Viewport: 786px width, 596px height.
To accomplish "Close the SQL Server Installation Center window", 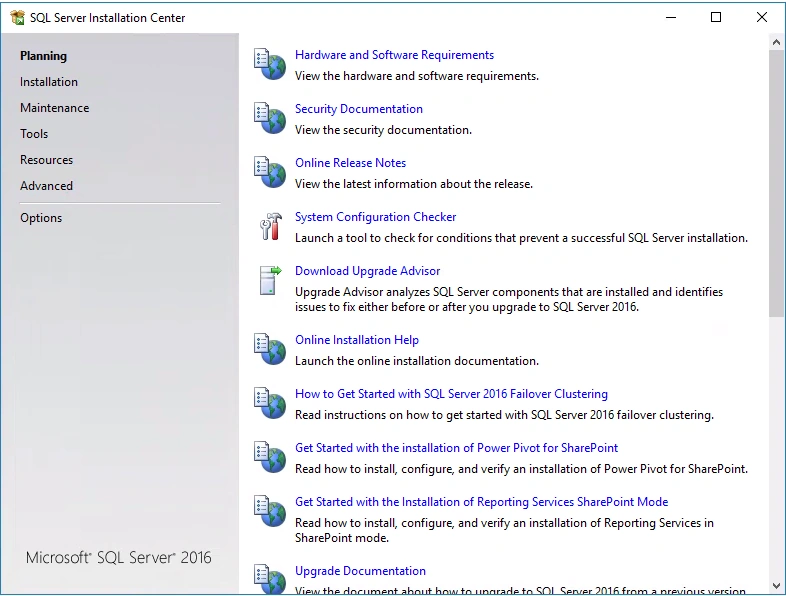I will pos(762,18).
